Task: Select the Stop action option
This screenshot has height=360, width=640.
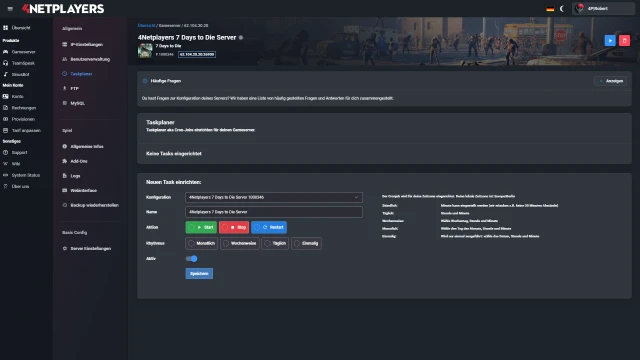Action: click(x=234, y=227)
